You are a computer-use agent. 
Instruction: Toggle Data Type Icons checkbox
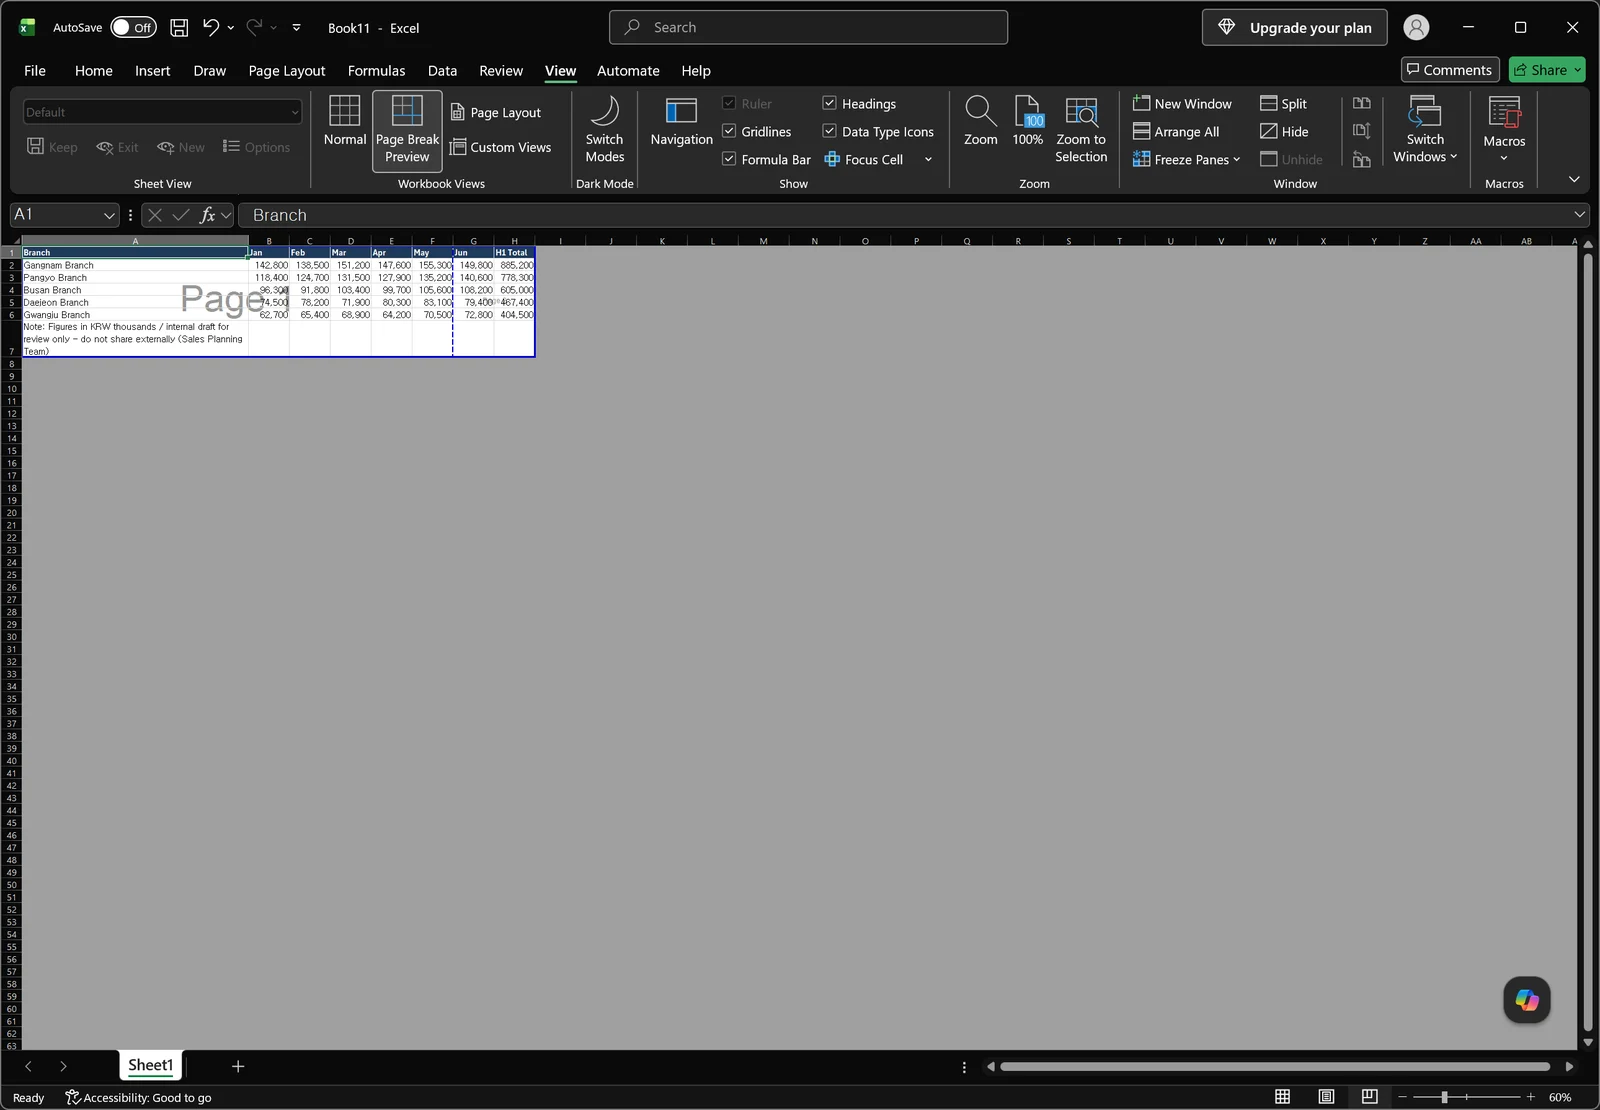(x=830, y=131)
